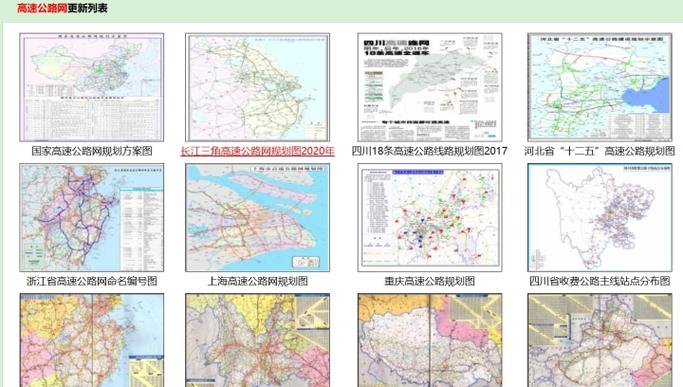This screenshot has height=387, width=683.
Task: Click the 国家高速公路网规划方案图 text link
Action: click(92, 151)
